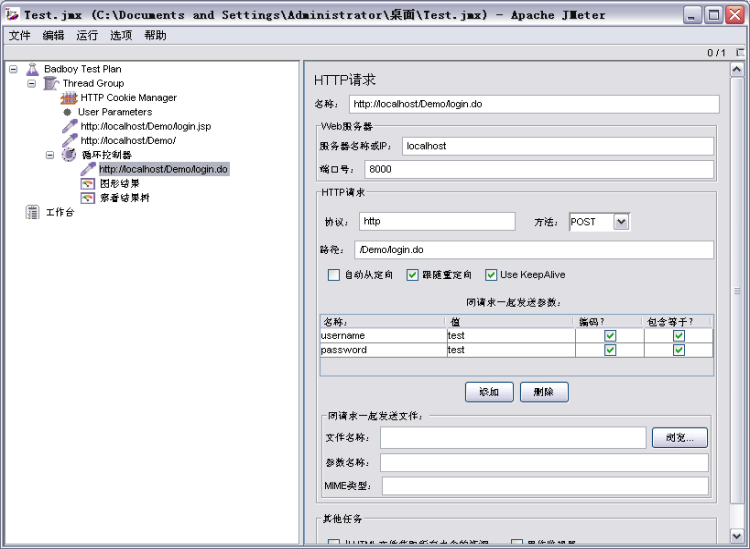Click the server name field containing localhost

coord(558,146)
